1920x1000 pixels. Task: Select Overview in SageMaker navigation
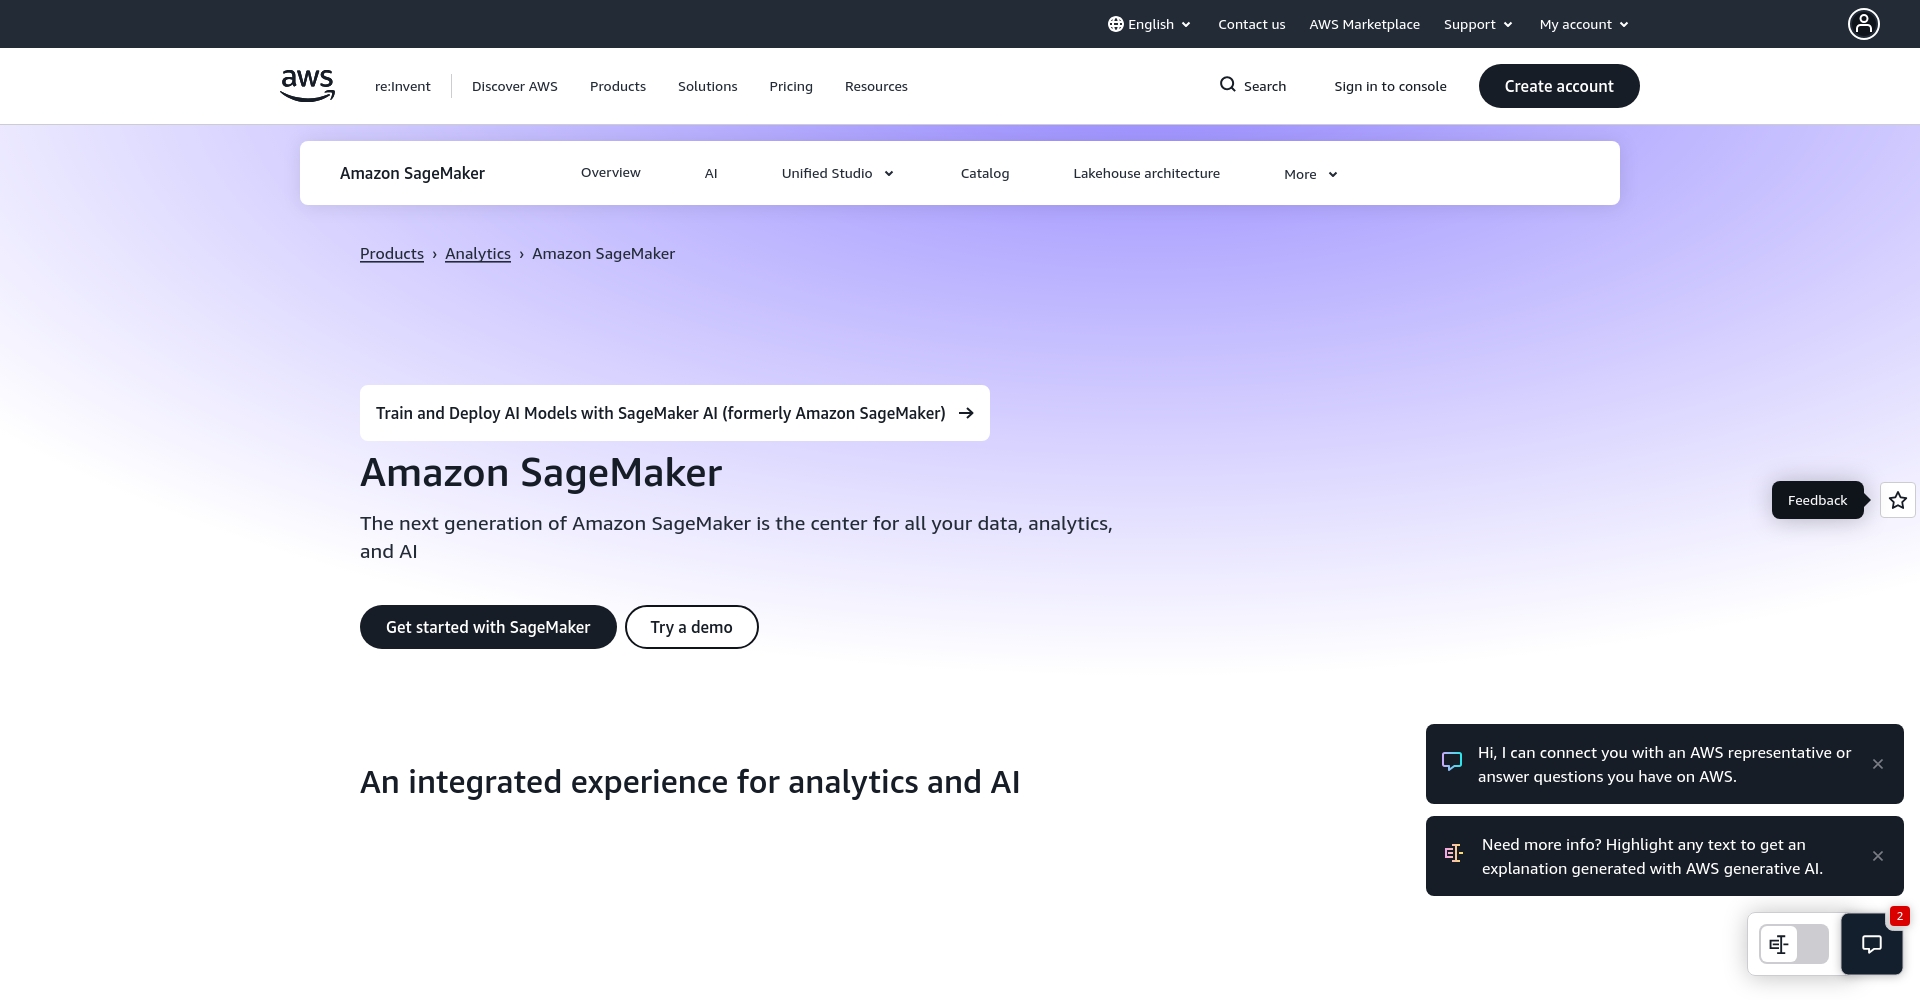[610, 172]
